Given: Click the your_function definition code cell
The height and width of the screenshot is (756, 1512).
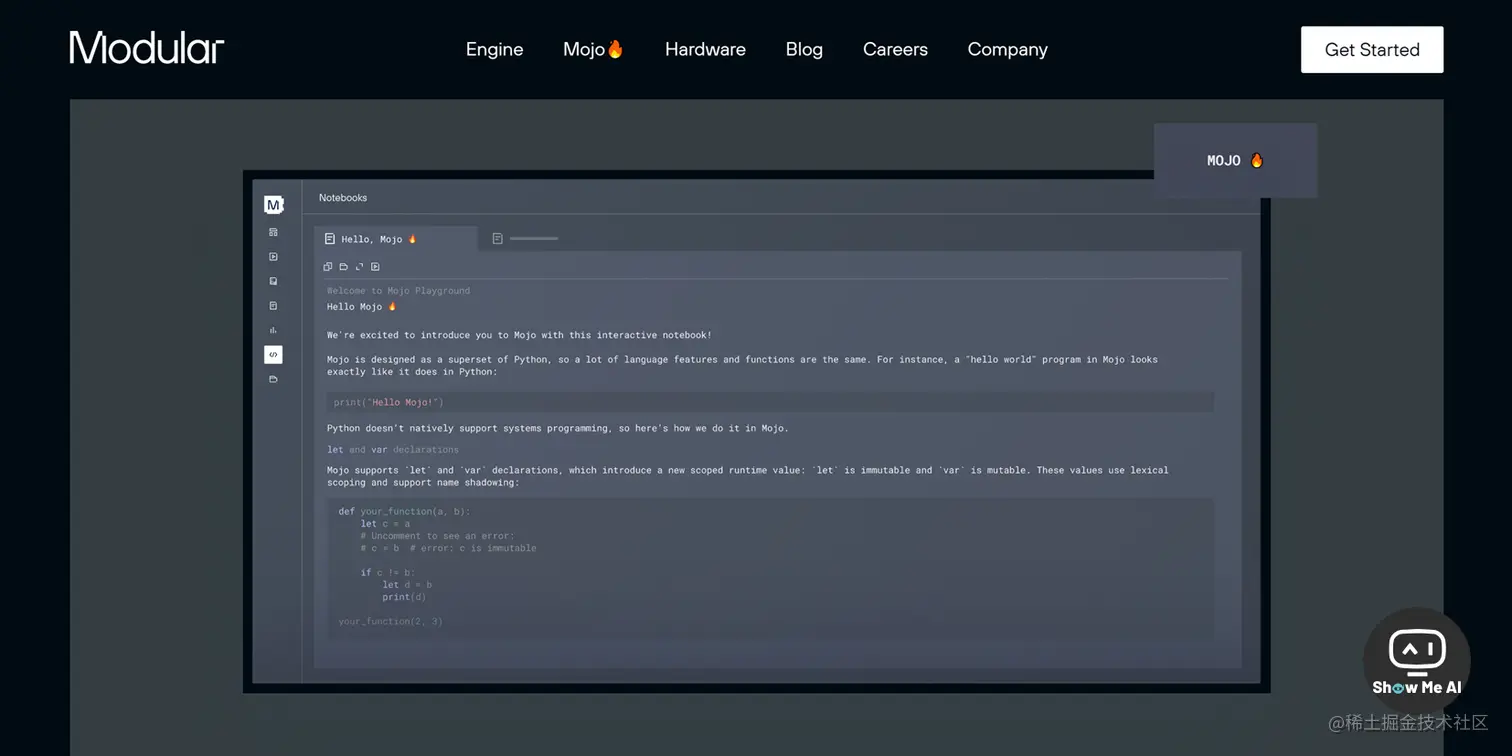Looking at the screenshot, I should (x=770, y=567).
